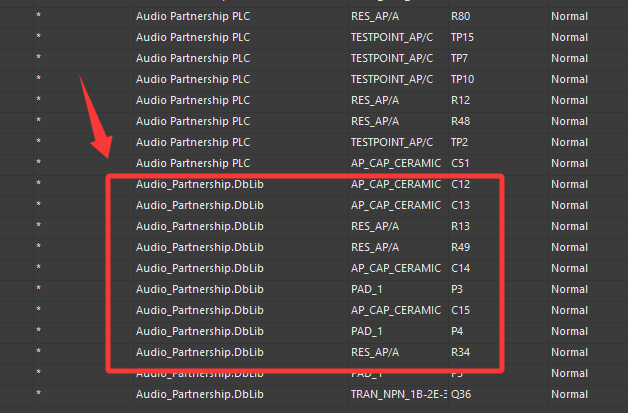Click AP_CAP_CERAMIC cell in the C13 row
628x413 pixels.
point(398,205)
